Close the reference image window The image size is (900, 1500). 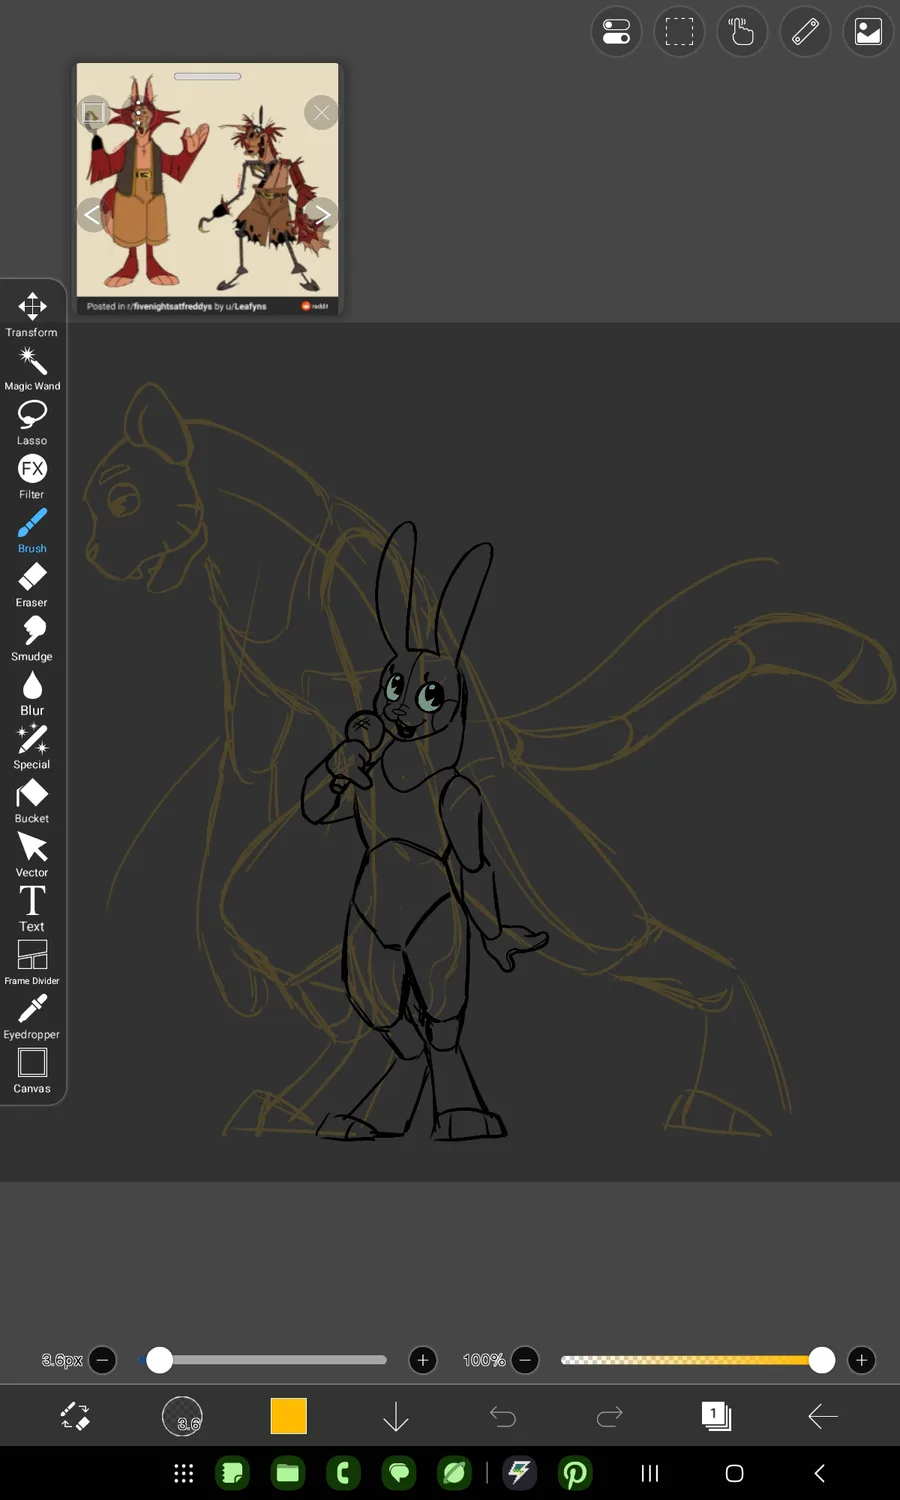[x=321, y=112]
